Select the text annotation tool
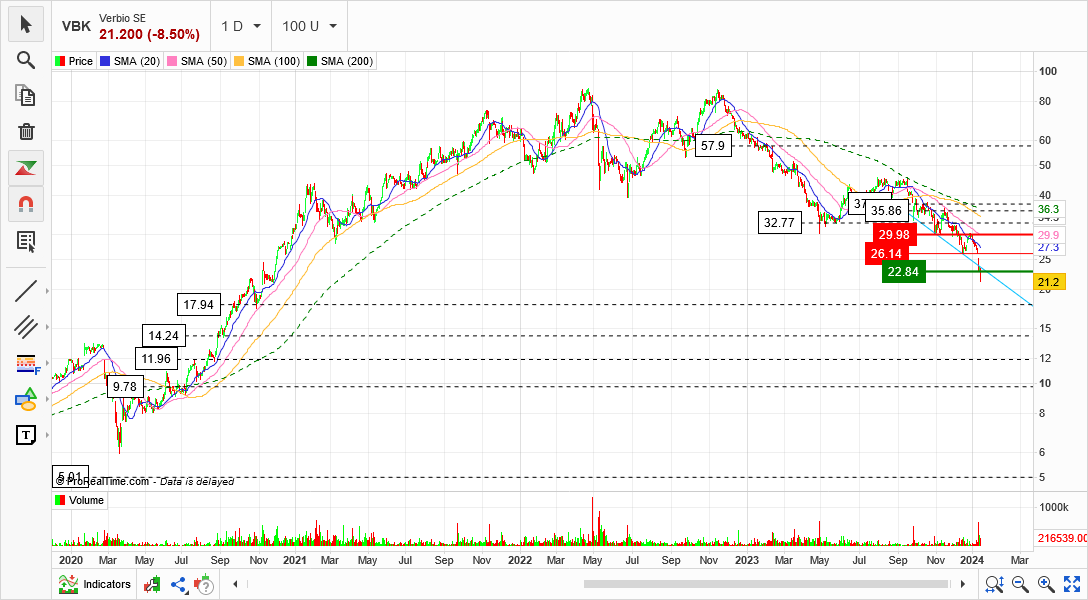Image resolution: width=1088 pixels, height=600 pixels. (x=26, y=435)
